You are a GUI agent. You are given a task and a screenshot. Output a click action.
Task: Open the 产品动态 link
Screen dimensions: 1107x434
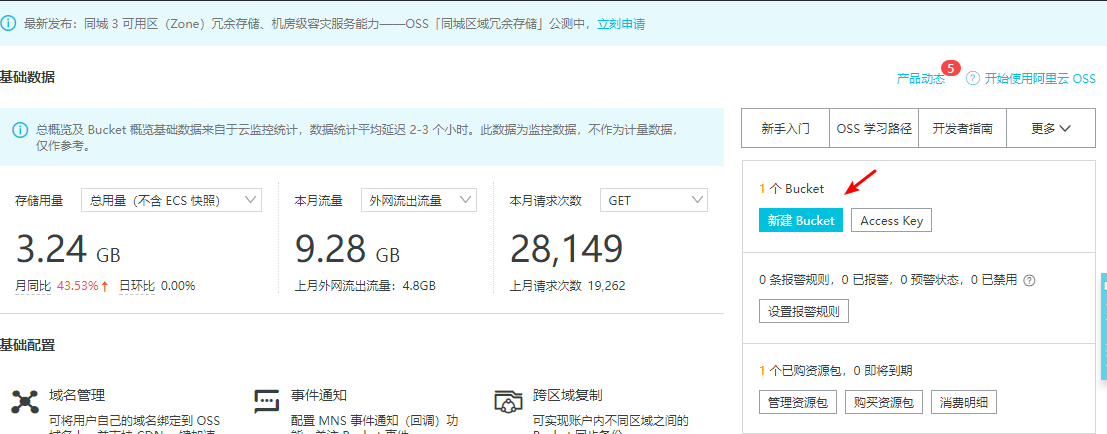pos(919,78)
